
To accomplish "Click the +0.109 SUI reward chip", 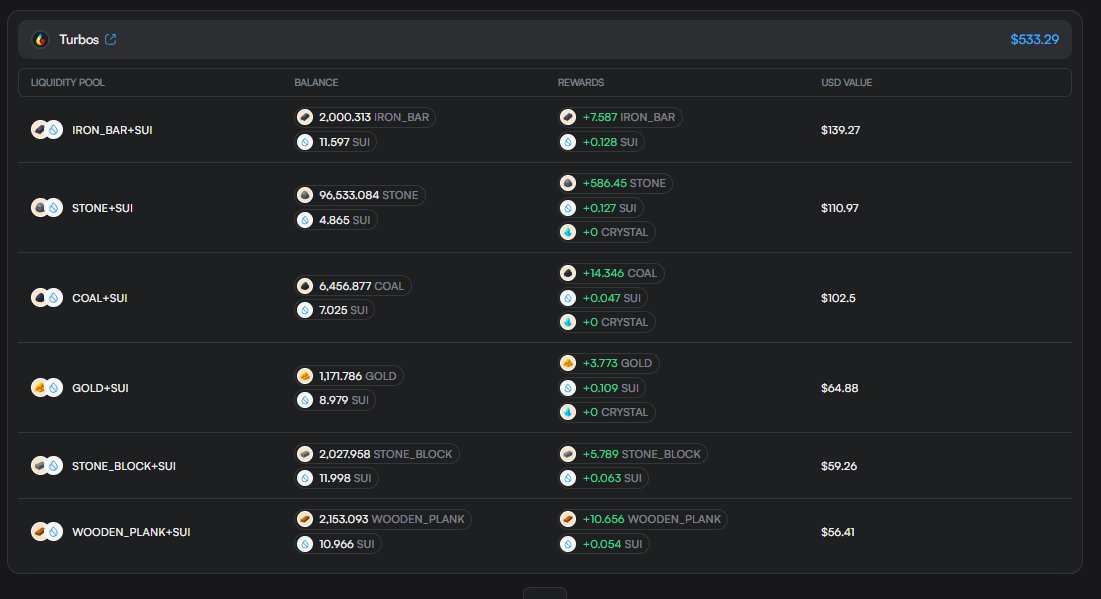I will coord(602,388).
